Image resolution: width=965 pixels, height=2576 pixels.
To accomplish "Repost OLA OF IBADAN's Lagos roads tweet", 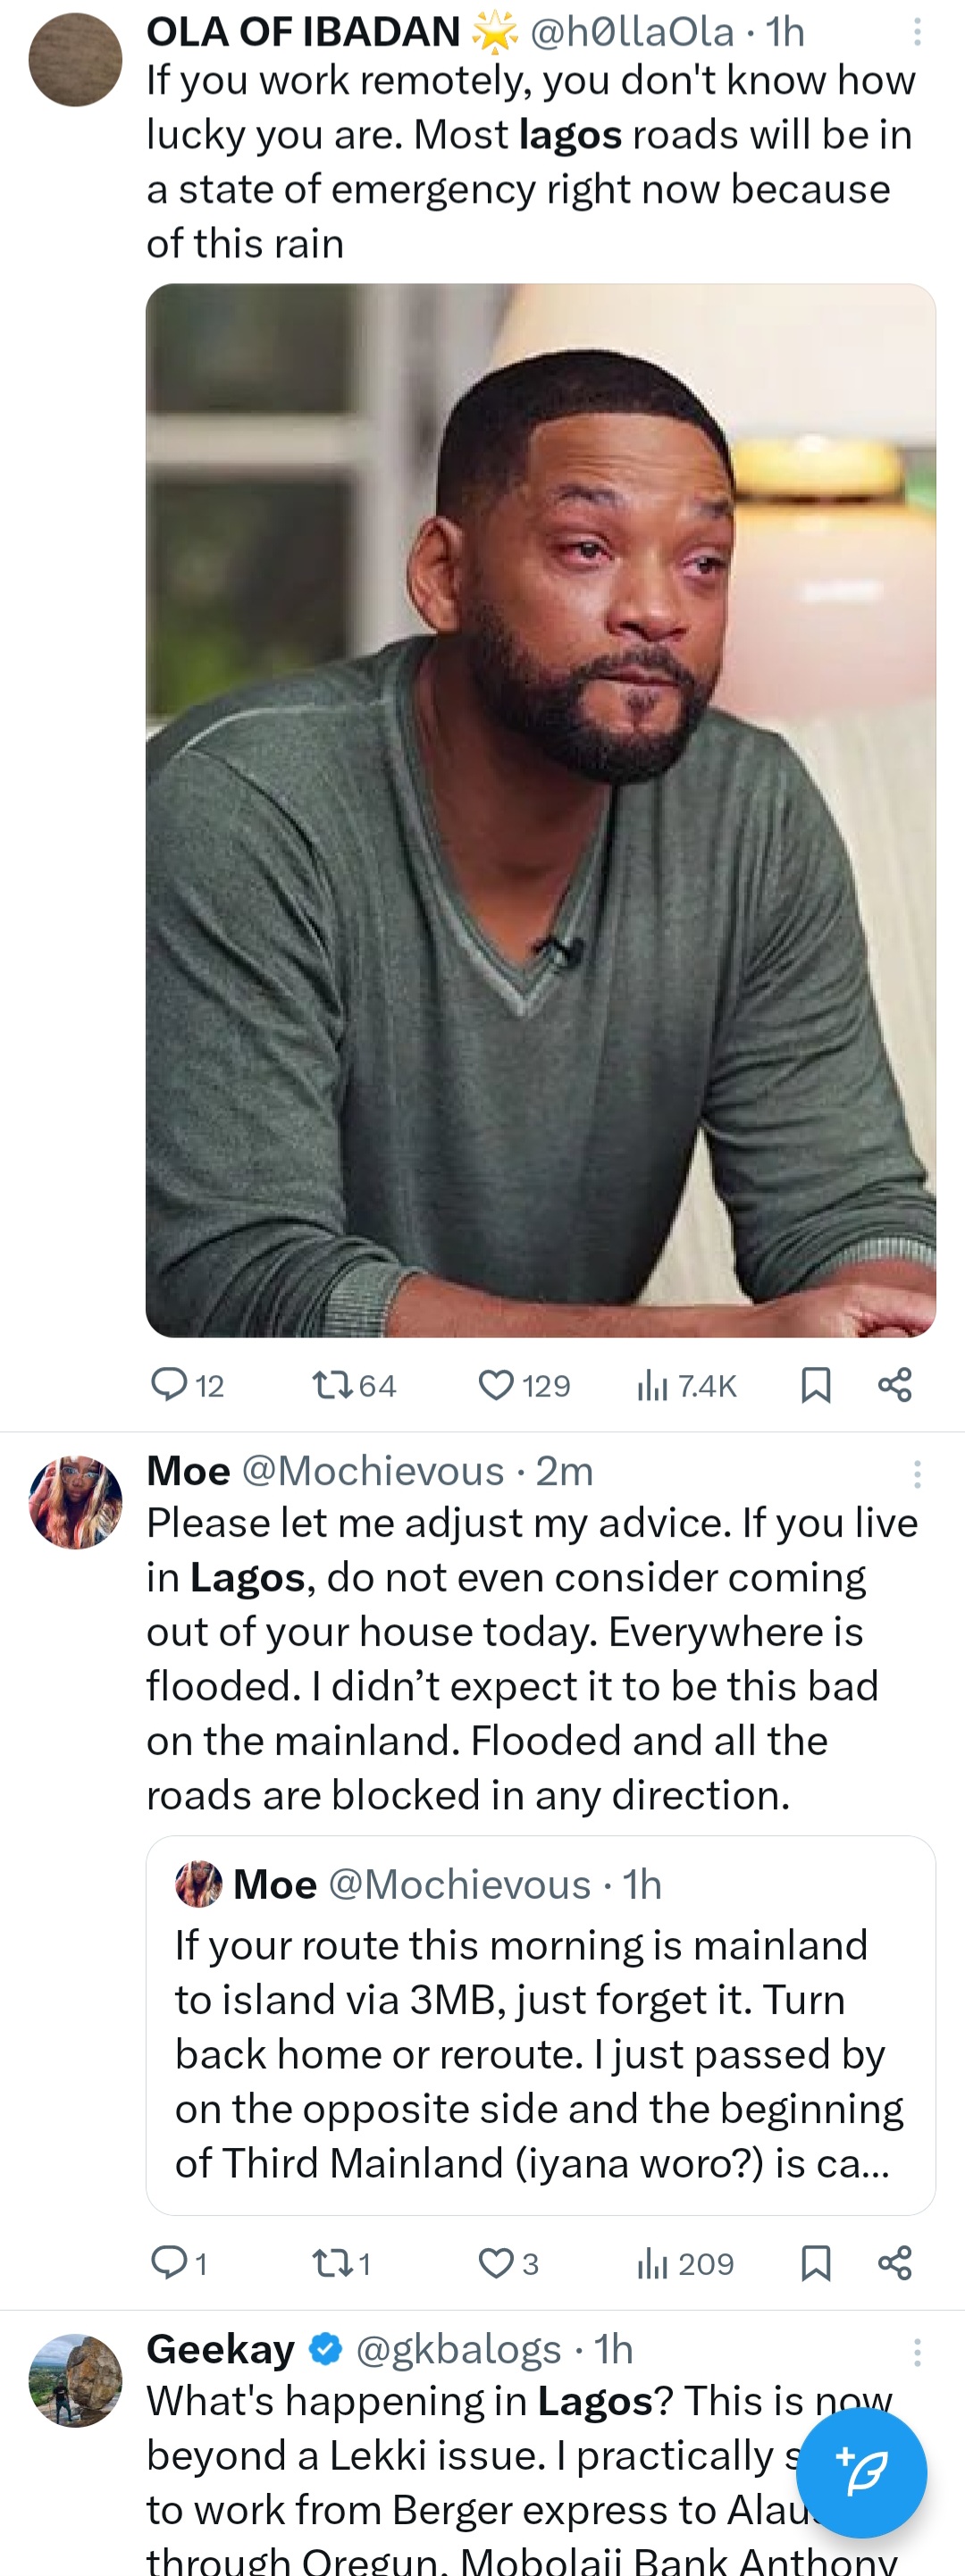I will coord(329,1385).
